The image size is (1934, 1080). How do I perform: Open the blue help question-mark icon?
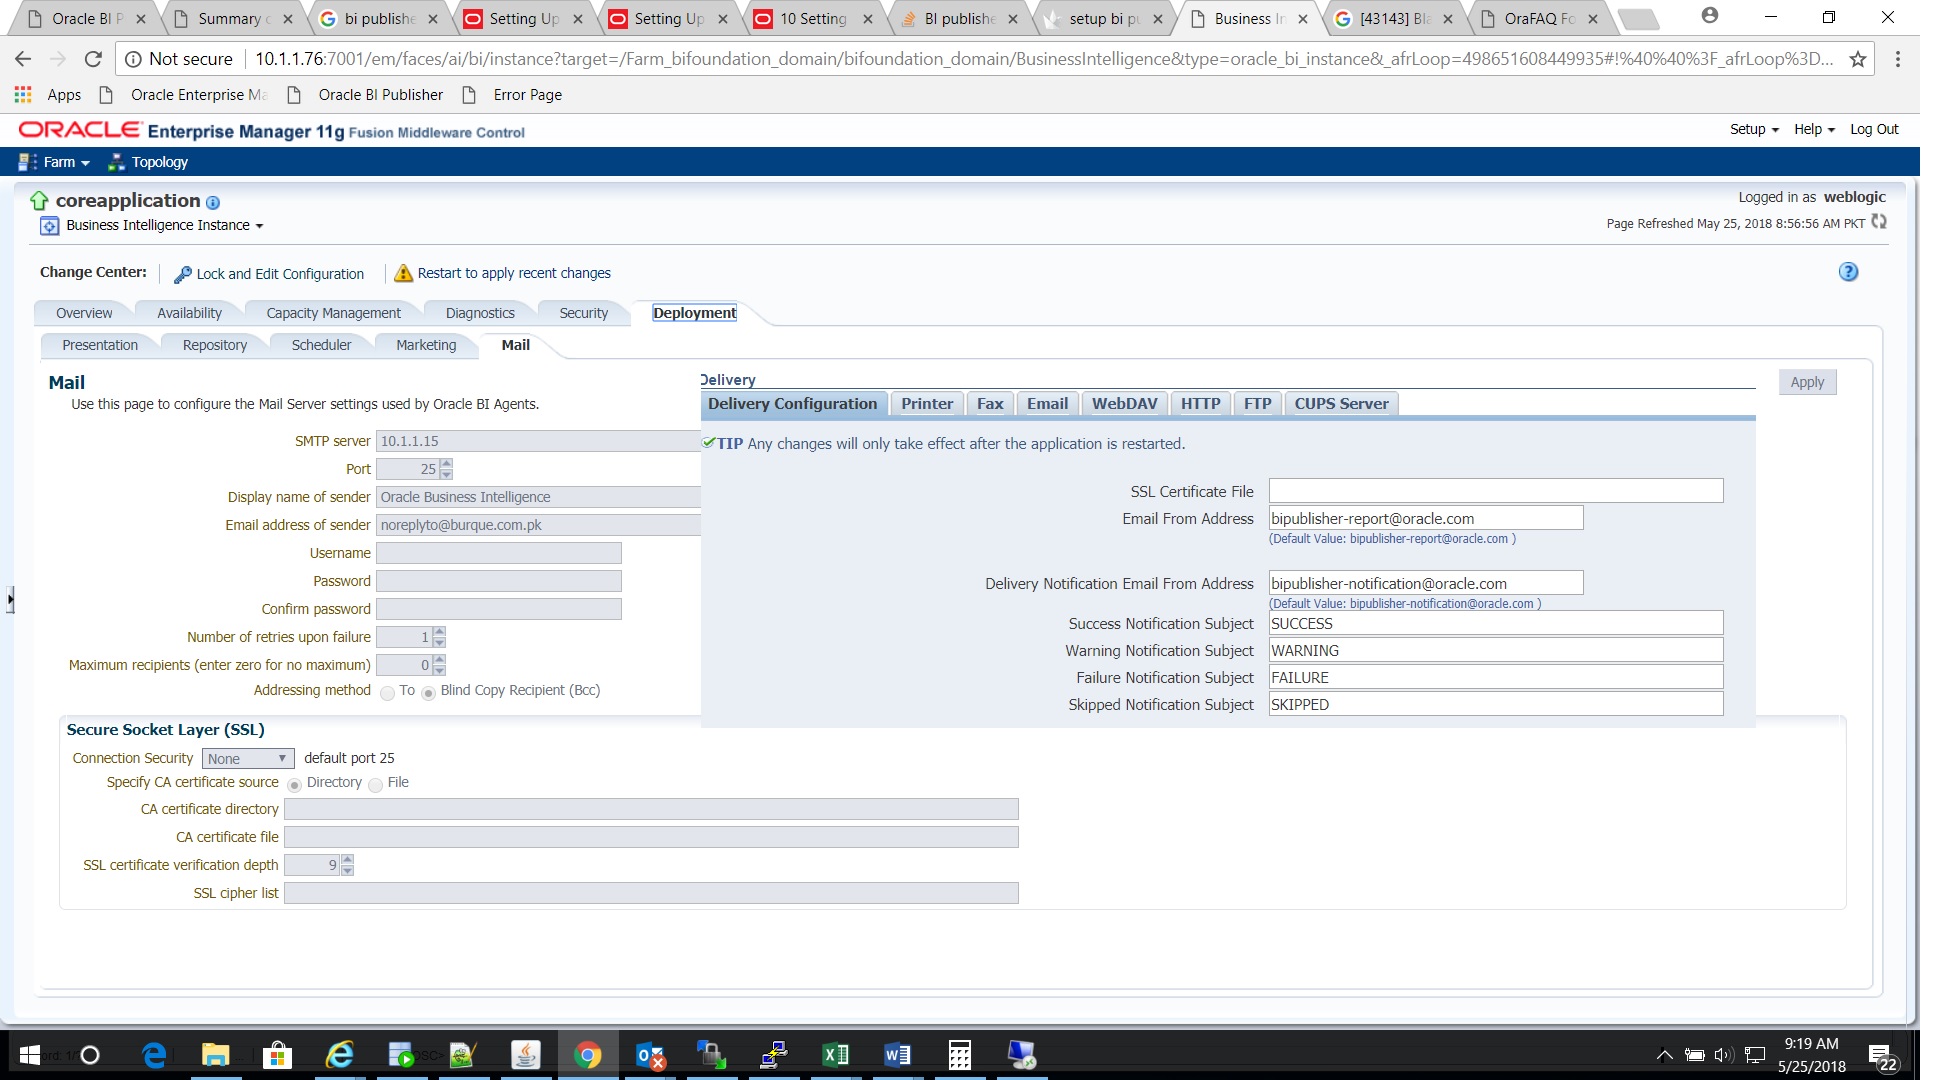(1848, 272)
